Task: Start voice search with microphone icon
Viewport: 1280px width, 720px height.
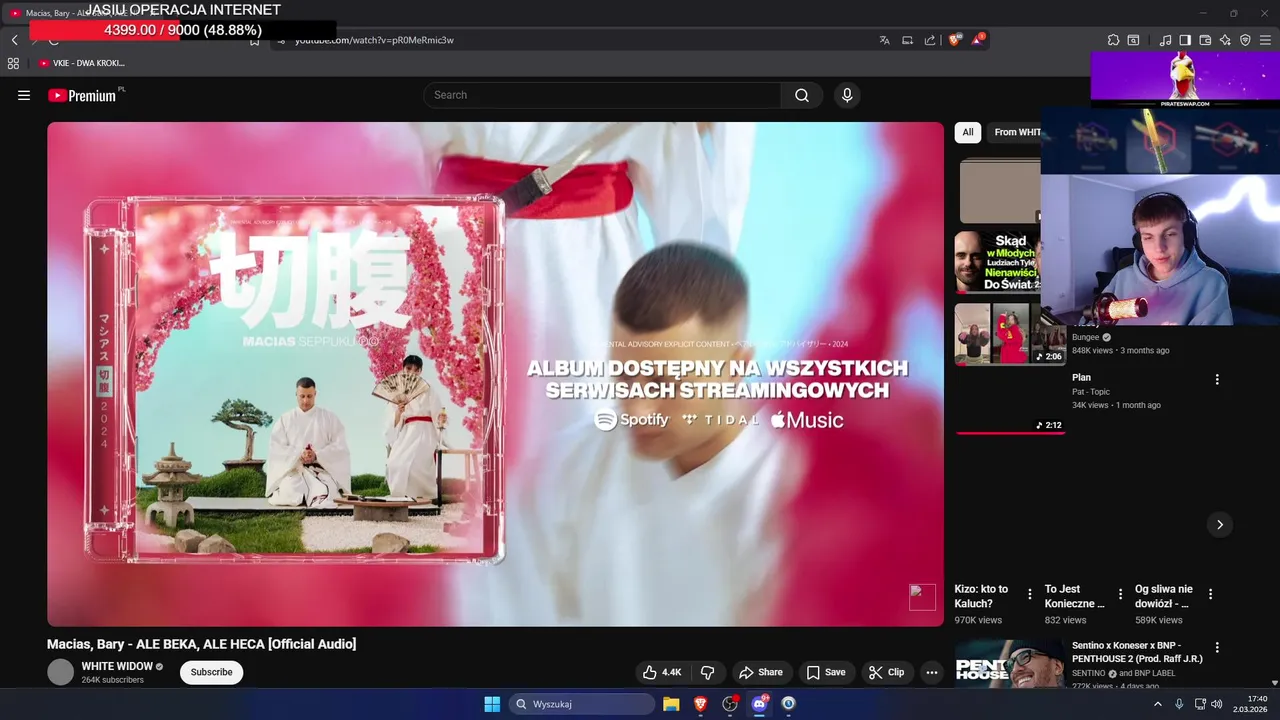Action: pyautogui.click(x=847, y=95)
